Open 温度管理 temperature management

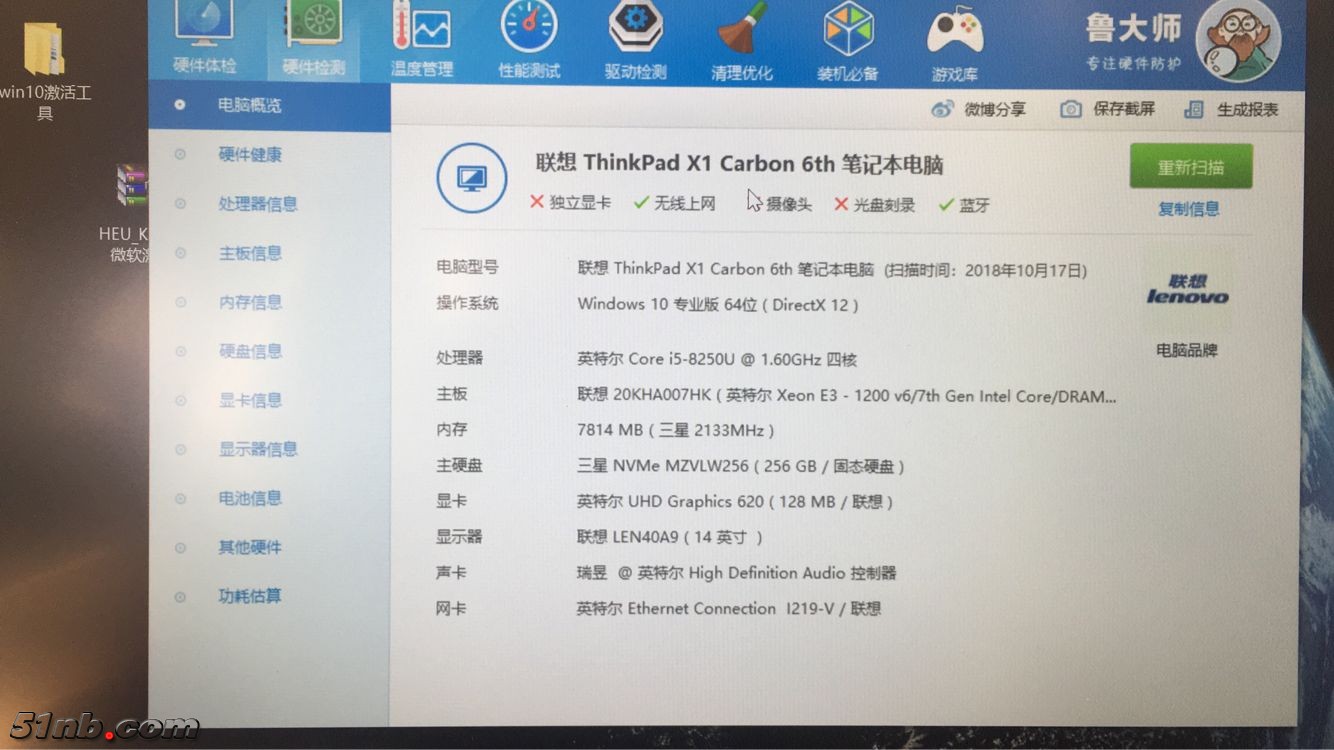(x=423, y=40)
